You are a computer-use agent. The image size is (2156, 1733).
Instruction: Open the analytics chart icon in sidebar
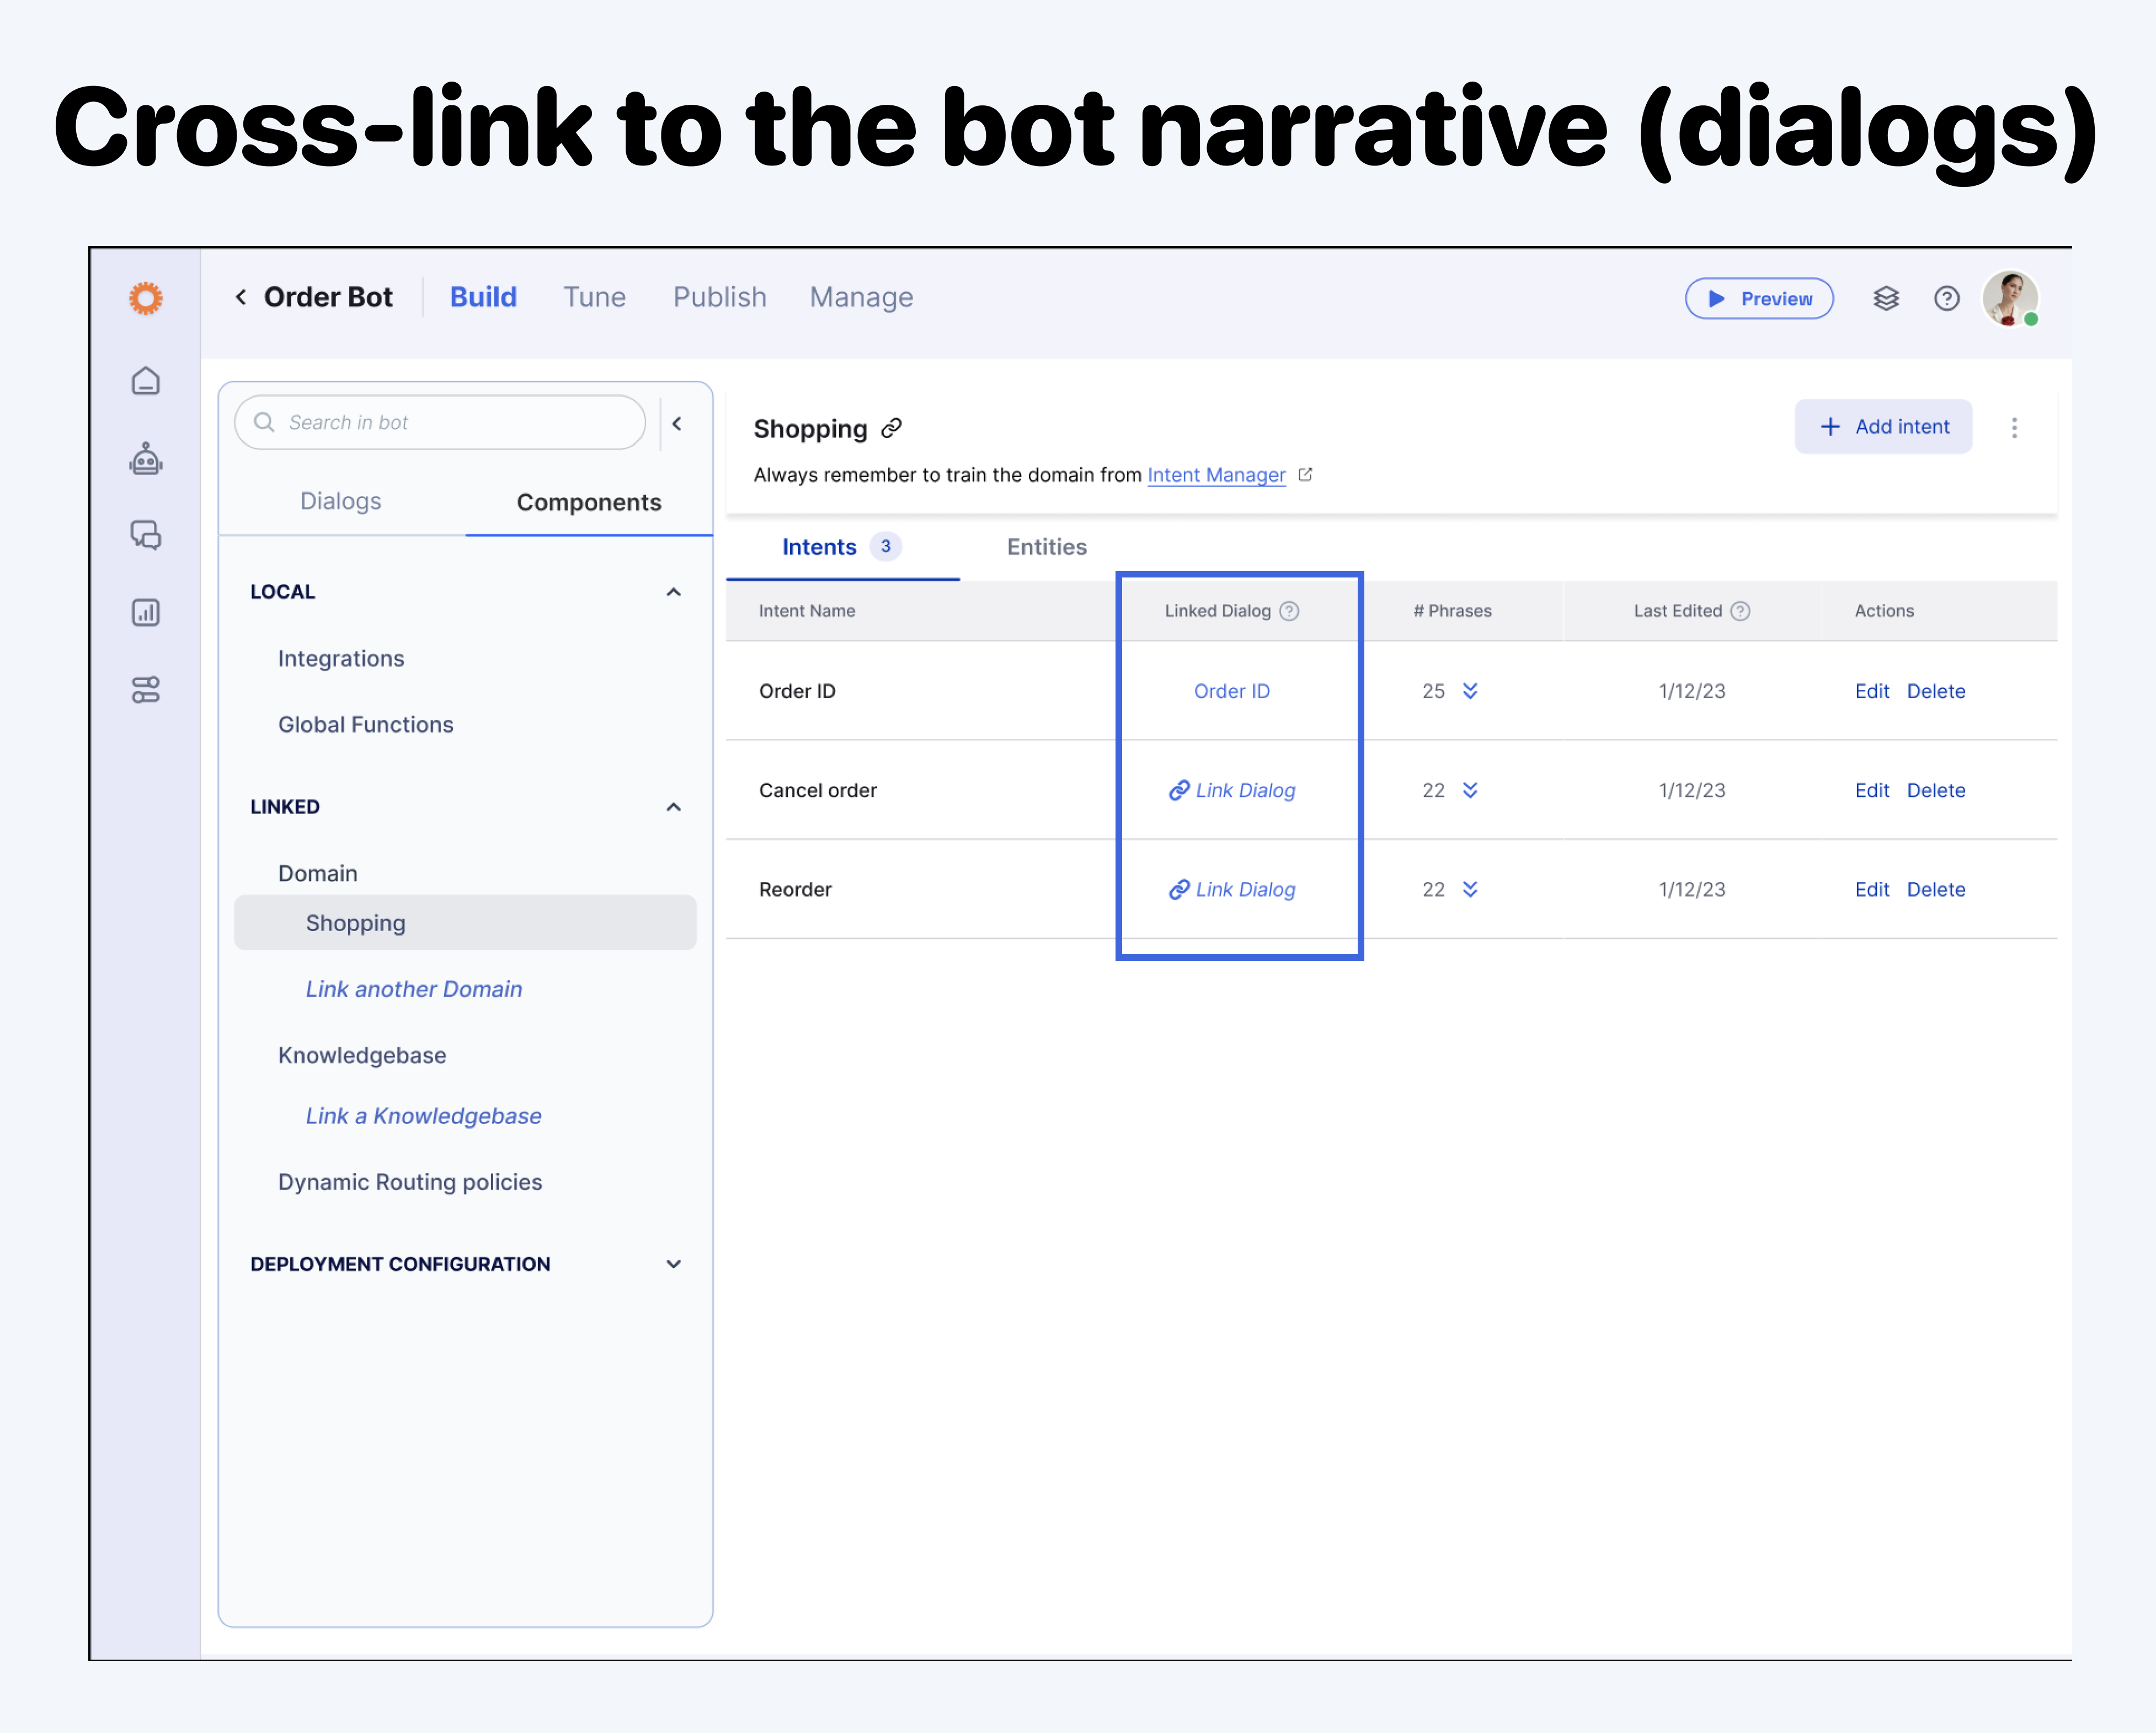146,612
